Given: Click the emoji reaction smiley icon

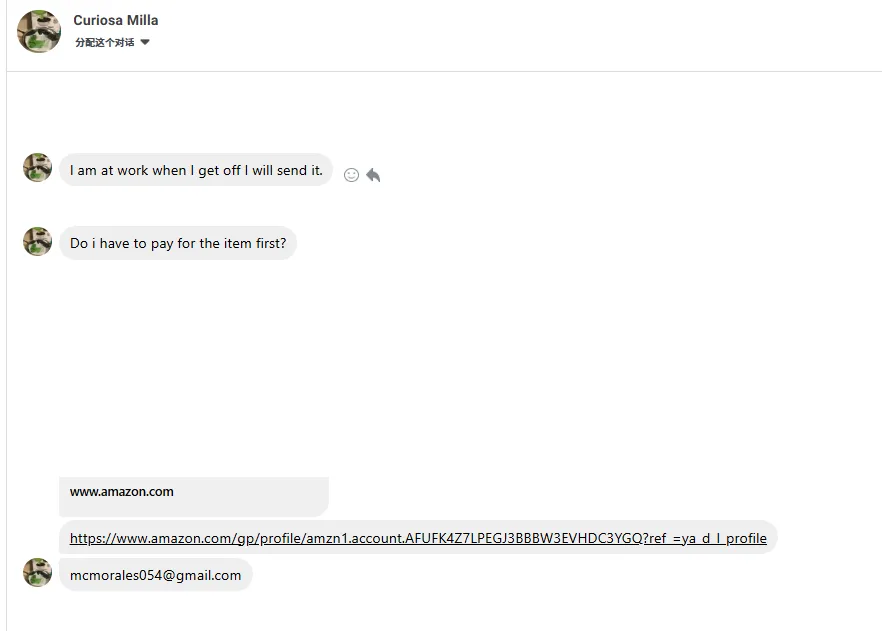Looking at the screenshot, I should (351, 175).
